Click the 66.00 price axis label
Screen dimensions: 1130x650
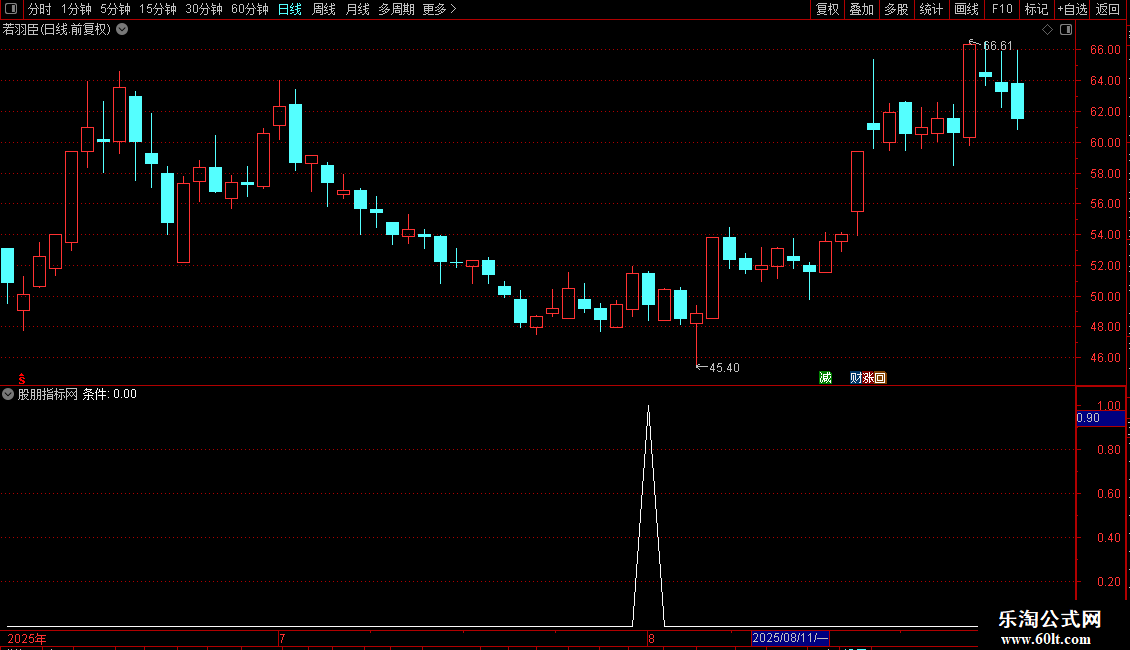pos(1105,50)
